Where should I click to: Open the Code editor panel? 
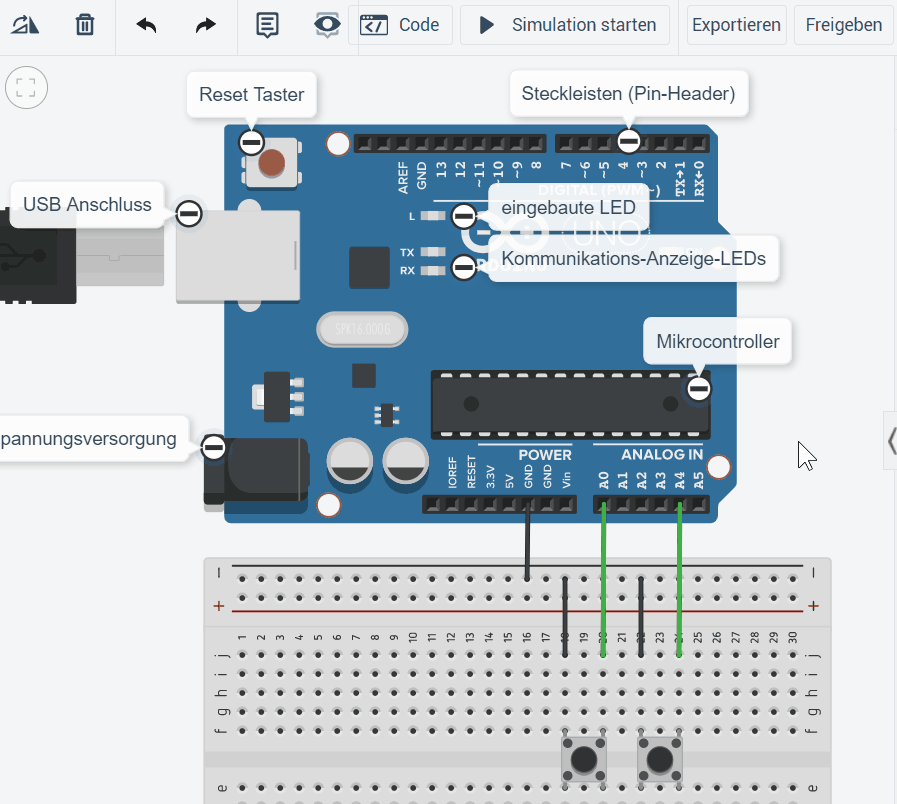(402, 24)
